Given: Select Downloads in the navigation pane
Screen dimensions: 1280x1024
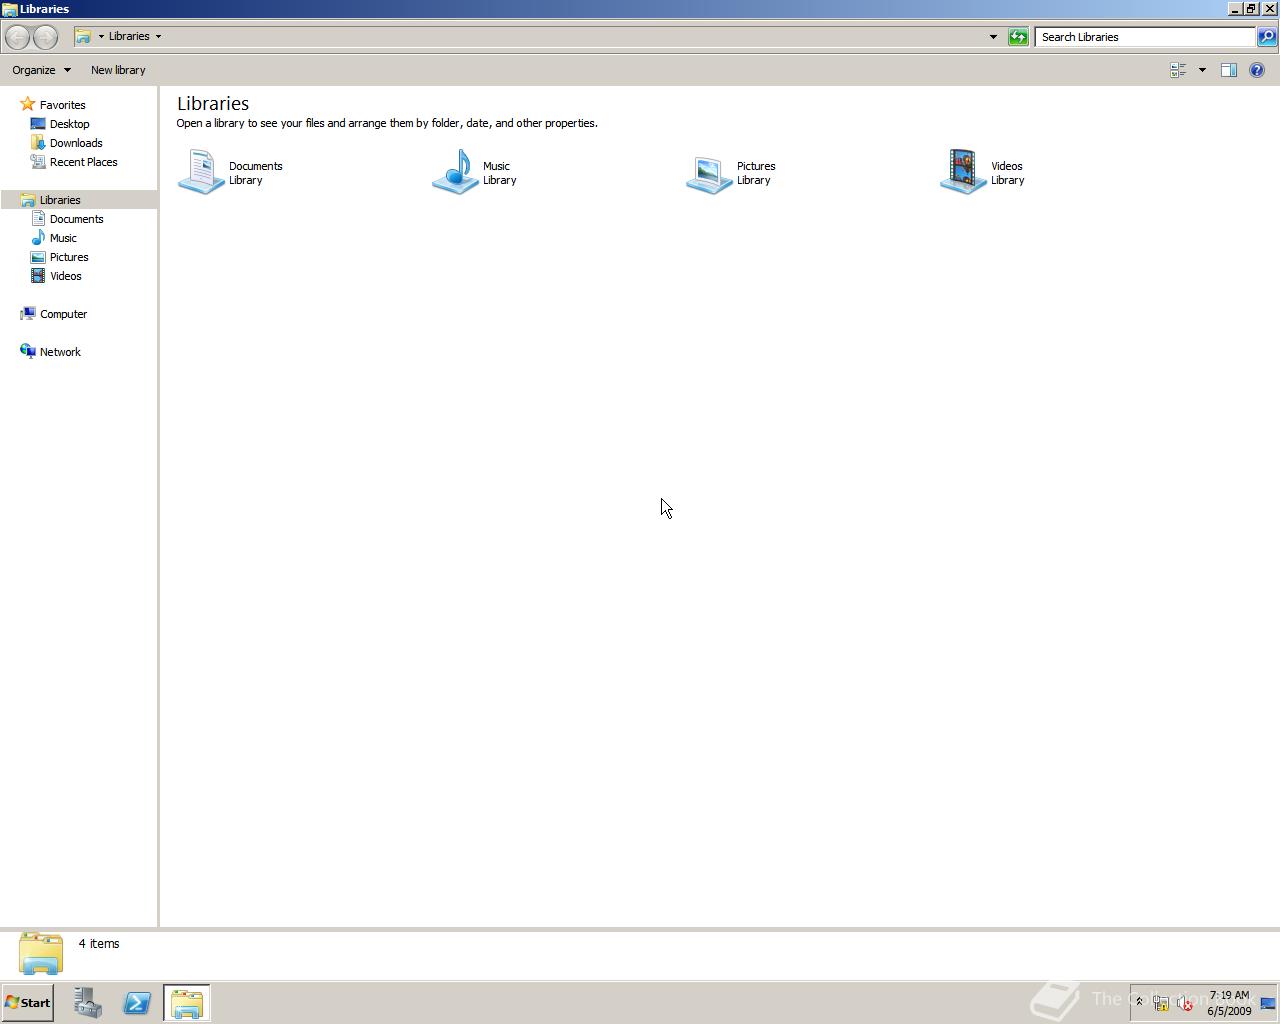Looking at the screenshot, I should click(x=76, y=143).
